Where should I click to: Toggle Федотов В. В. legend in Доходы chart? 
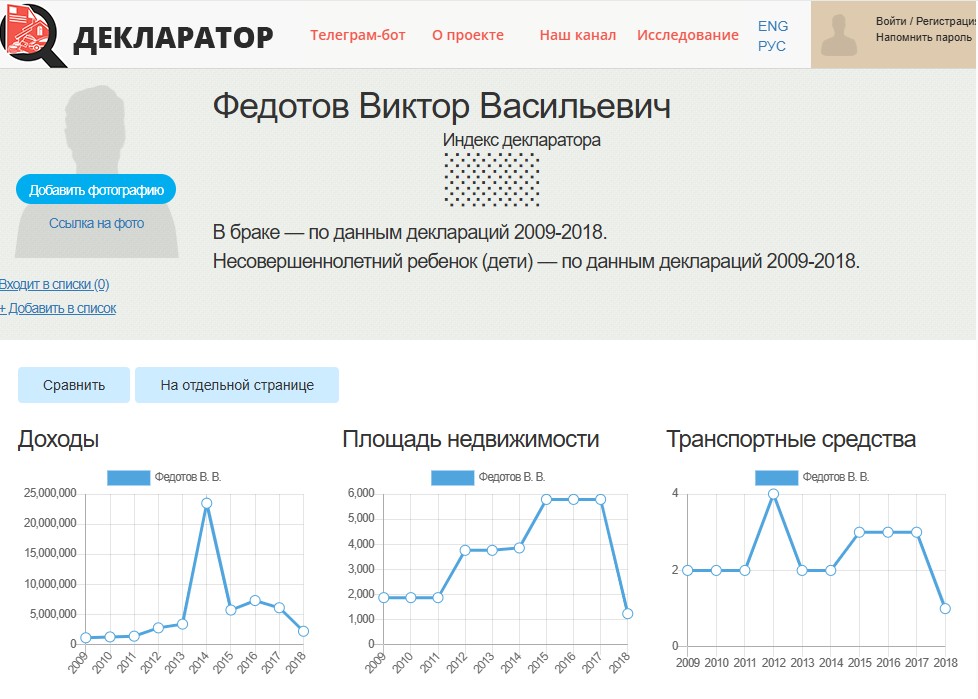164,477
